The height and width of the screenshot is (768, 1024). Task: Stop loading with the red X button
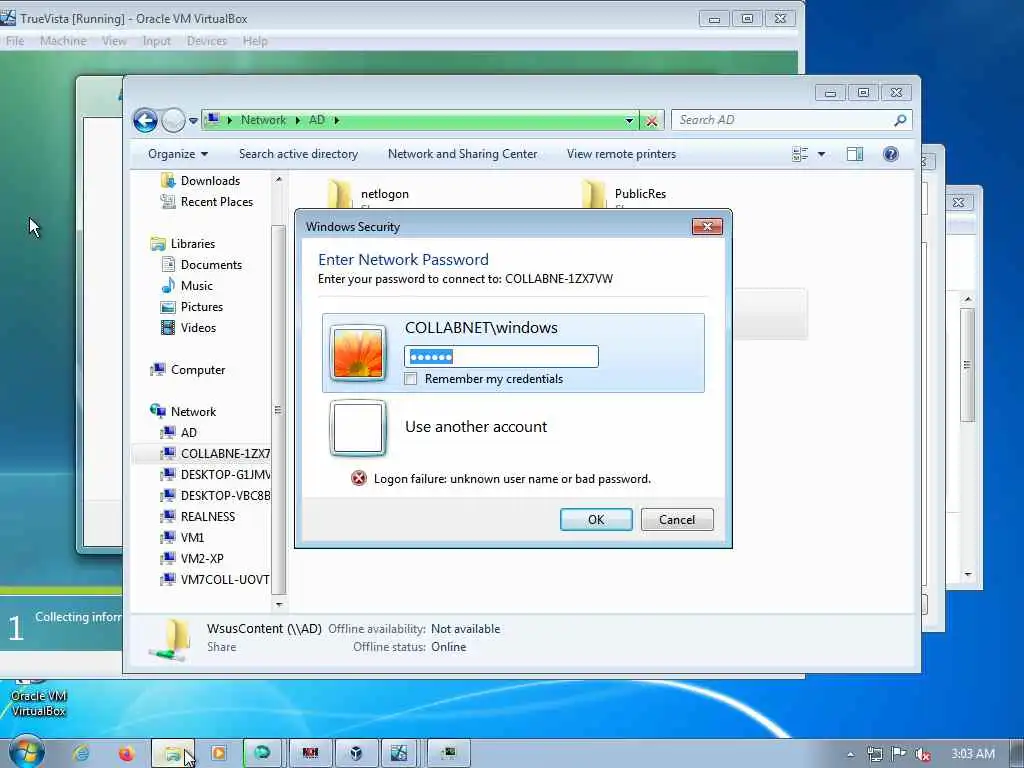click(x=652, y=120)
